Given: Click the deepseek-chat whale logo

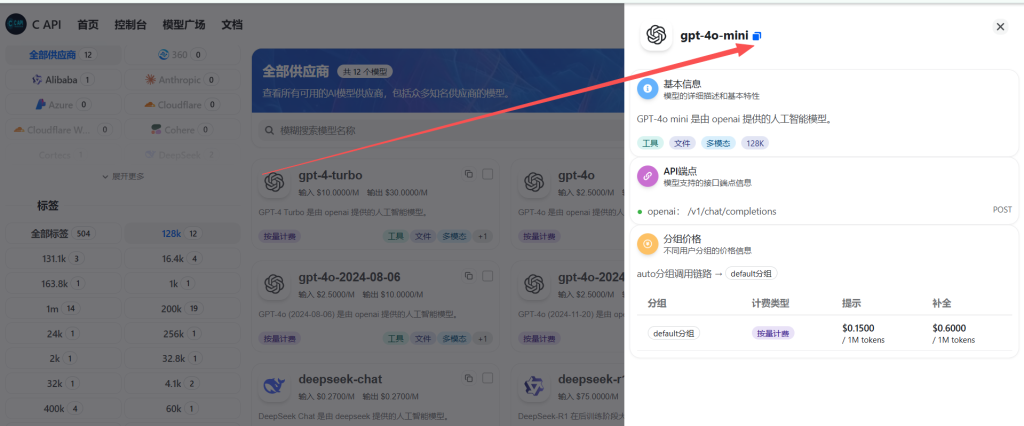Looking at the screenshot, I should 274,386.
